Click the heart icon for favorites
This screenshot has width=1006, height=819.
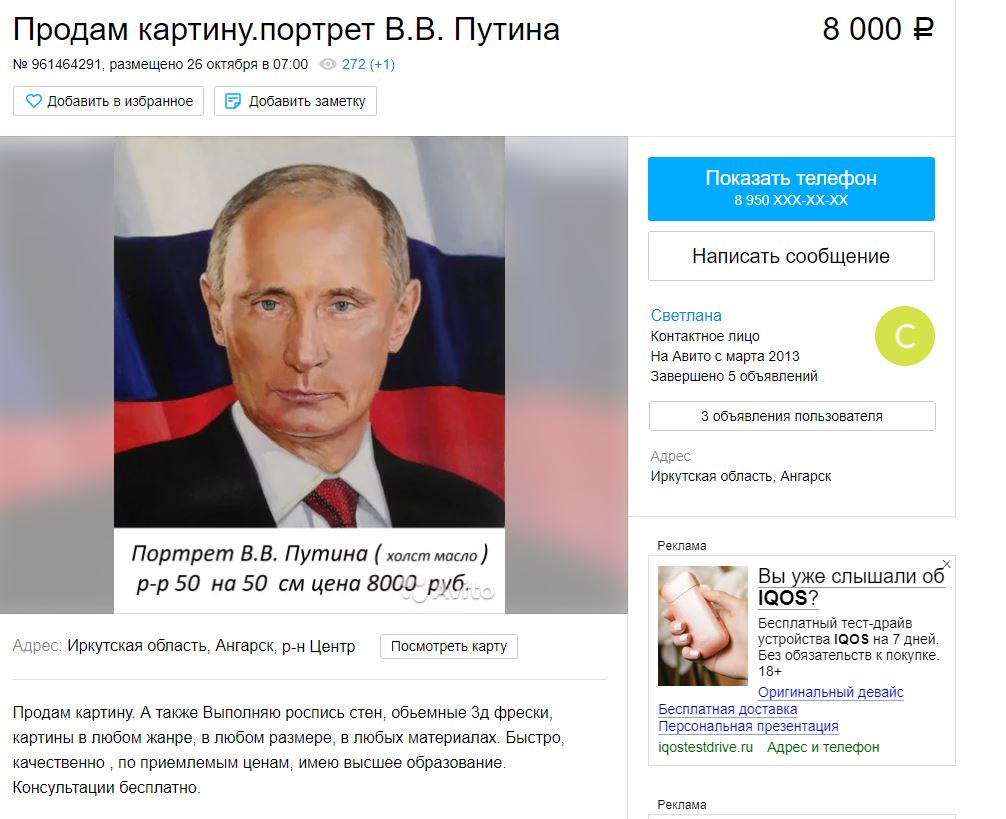33,101
